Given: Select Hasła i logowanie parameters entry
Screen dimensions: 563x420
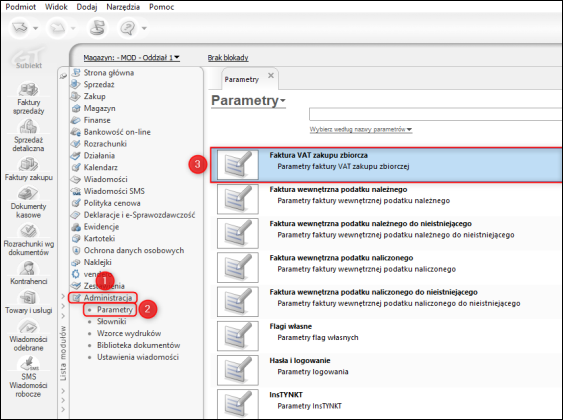Looking at the screenshot, I should (386, 370).
